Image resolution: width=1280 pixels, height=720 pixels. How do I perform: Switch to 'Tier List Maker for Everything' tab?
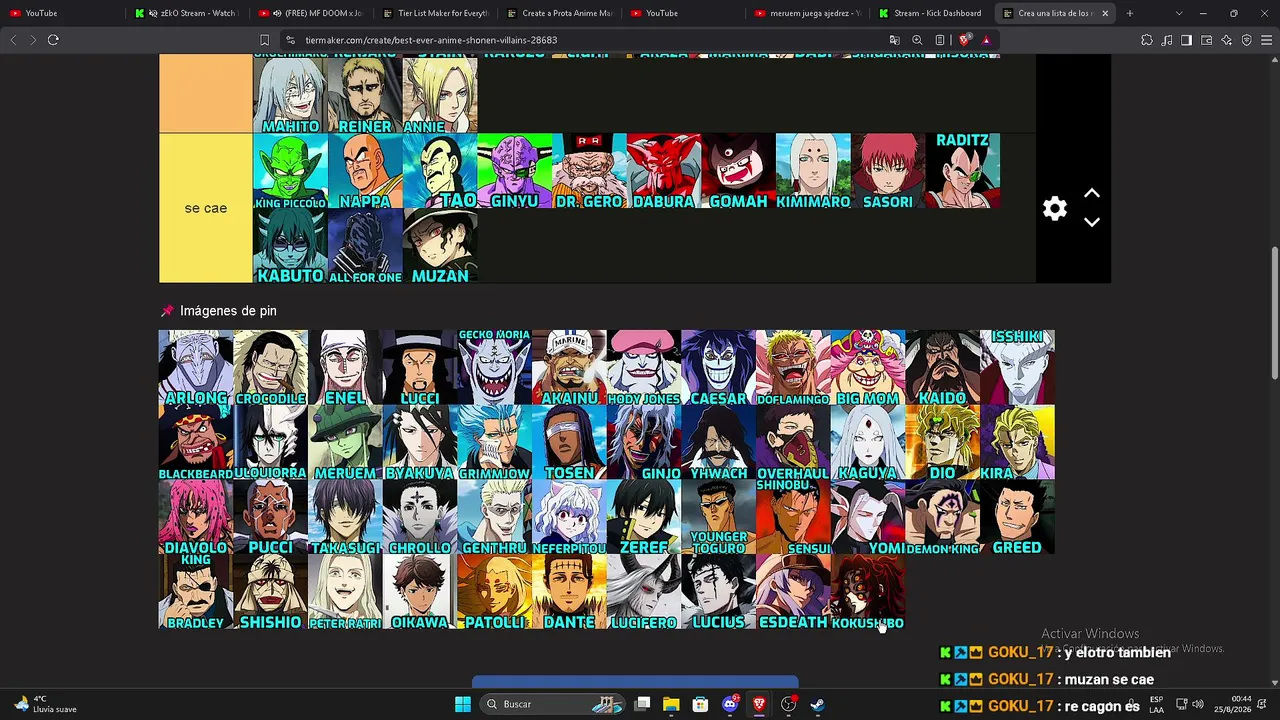tap(435, 13)
